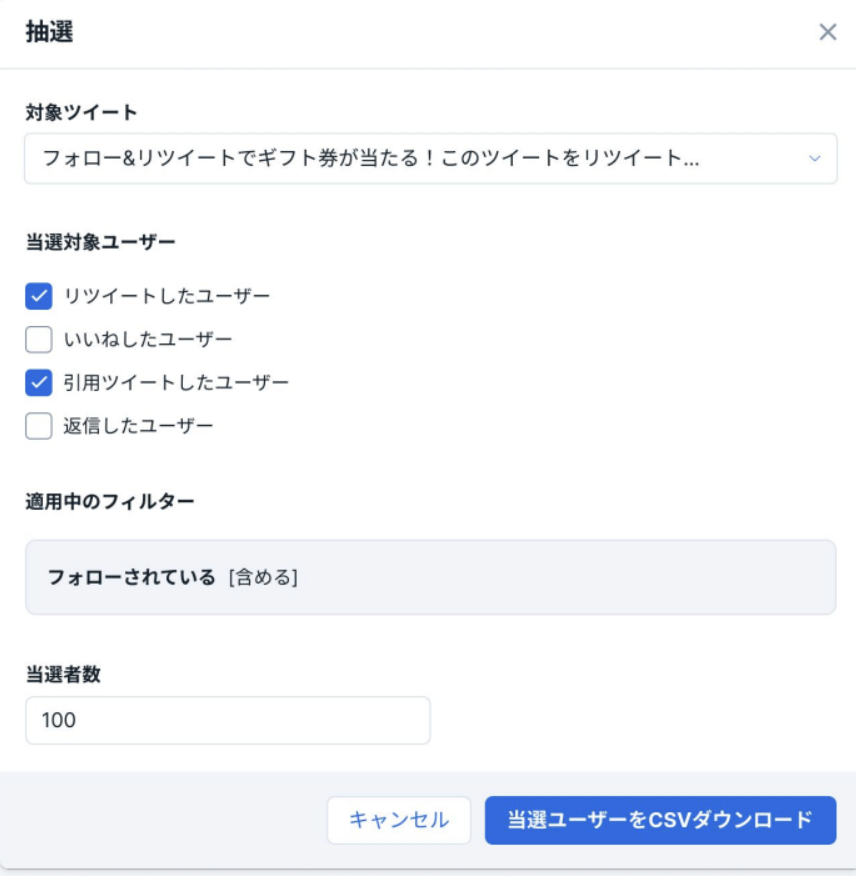This screenshot has width=856, height=876.
Task: Click the 抽選 dialog title
Action: point(49,32)
